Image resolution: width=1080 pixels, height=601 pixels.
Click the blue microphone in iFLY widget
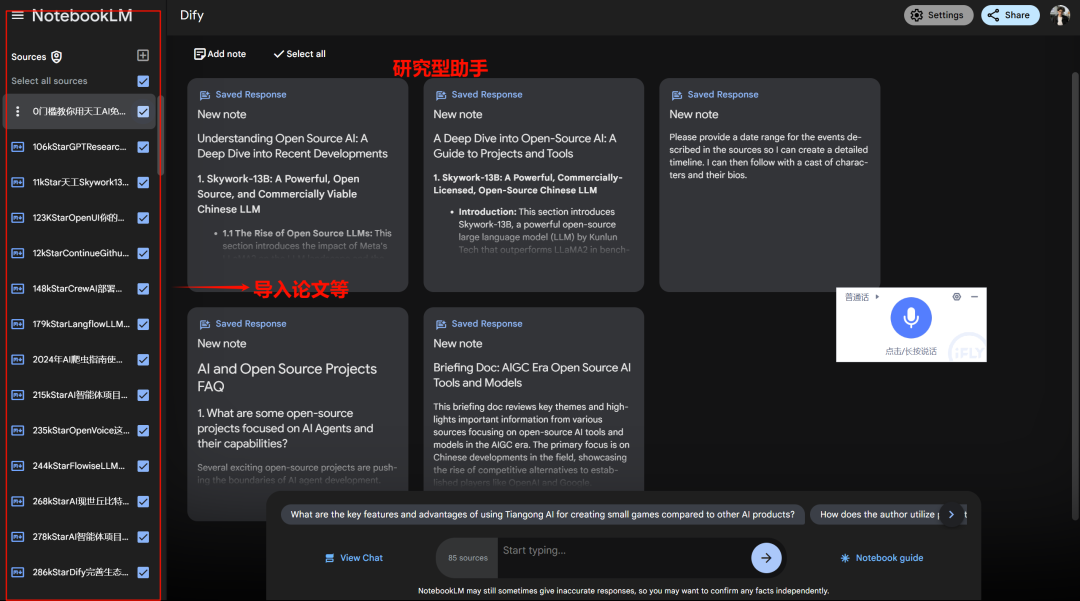(x=911, y=317)
